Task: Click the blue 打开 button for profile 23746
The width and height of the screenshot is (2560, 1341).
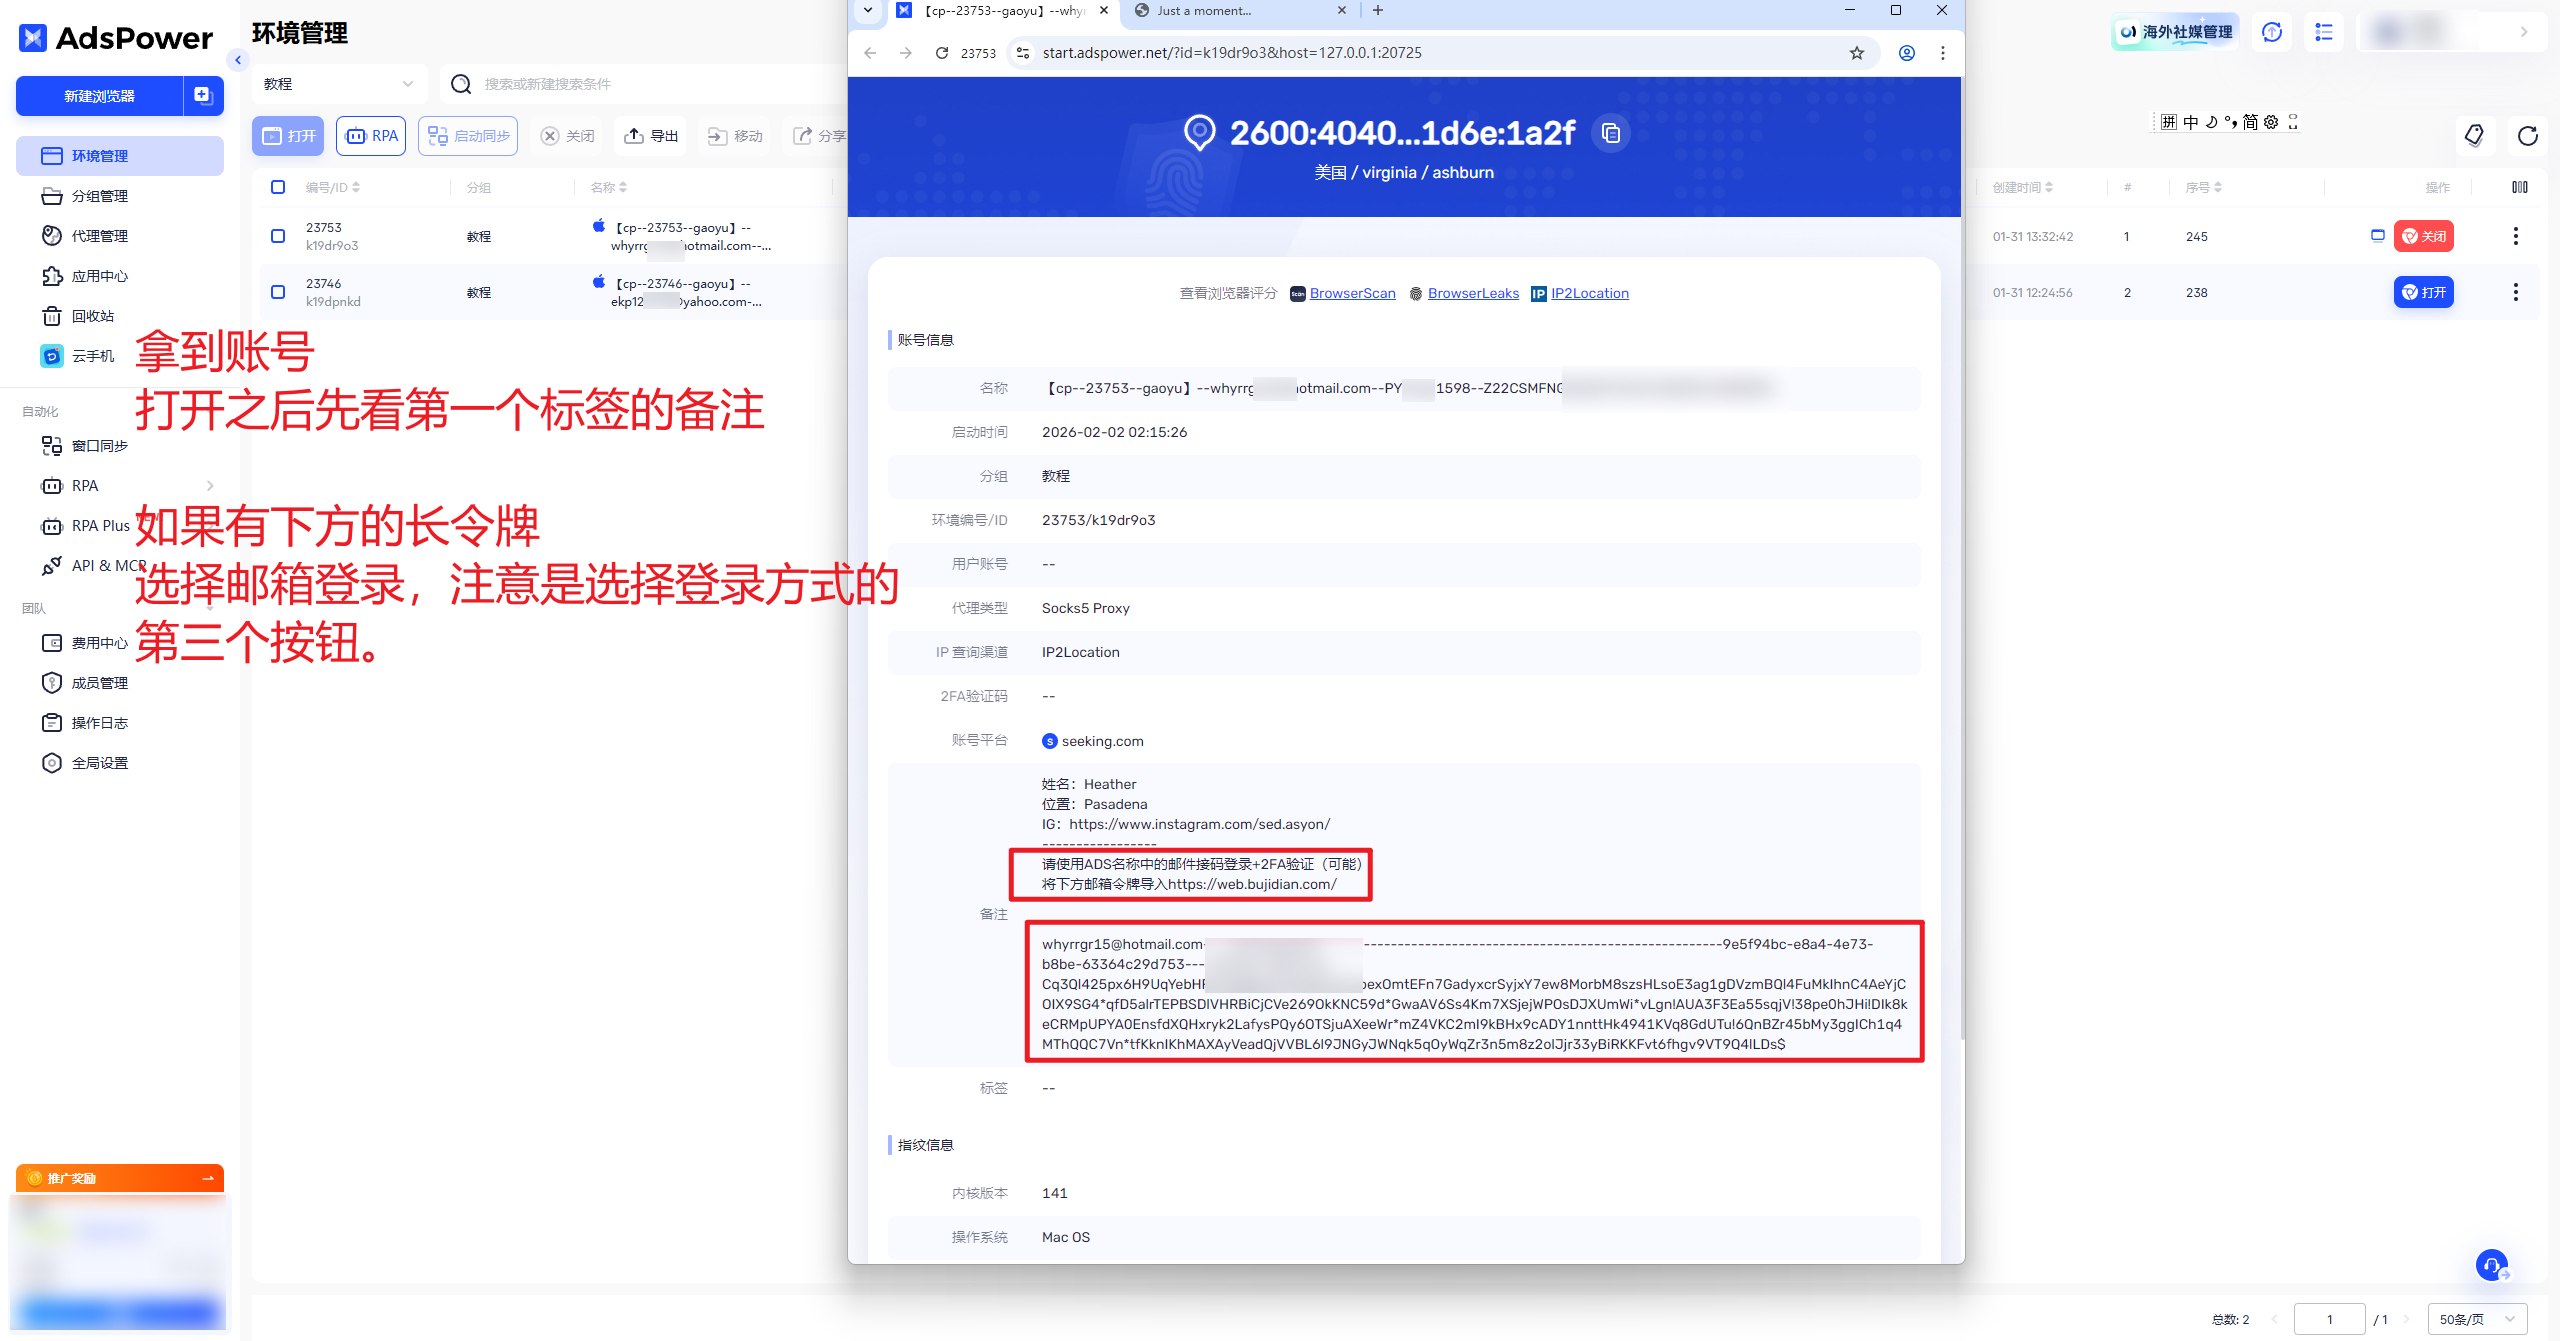Action: coord(2423,292)
